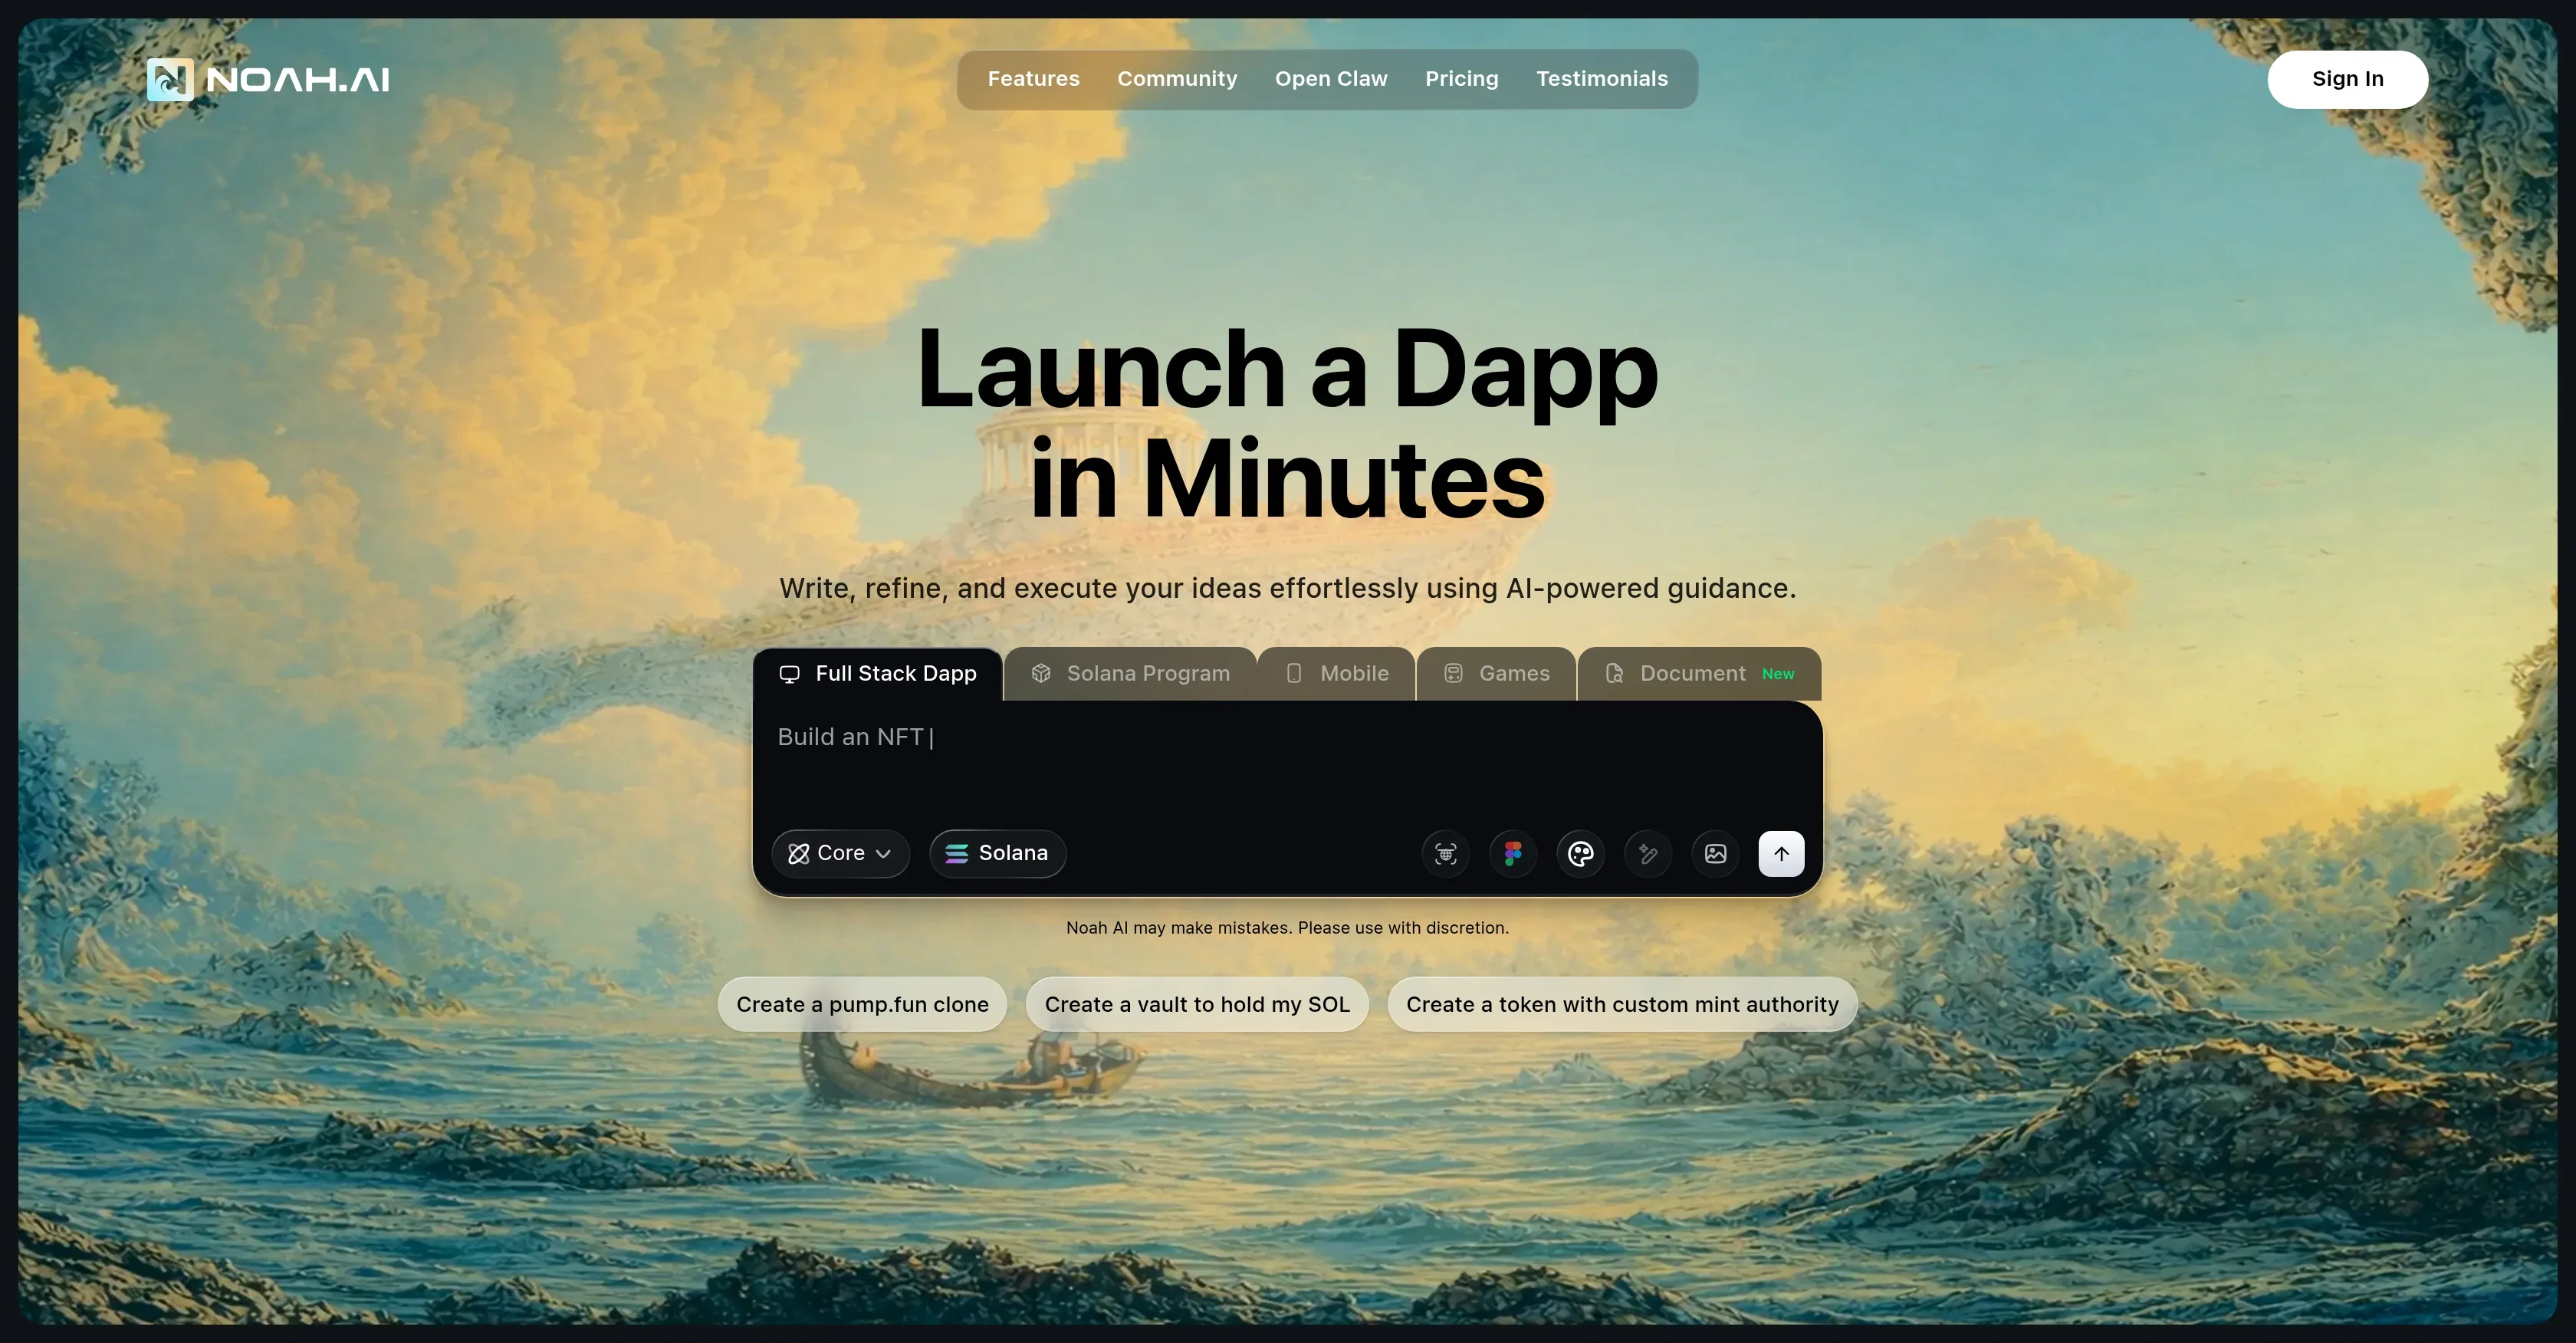Go to the Testimonials section

(x=1602, y=79)
